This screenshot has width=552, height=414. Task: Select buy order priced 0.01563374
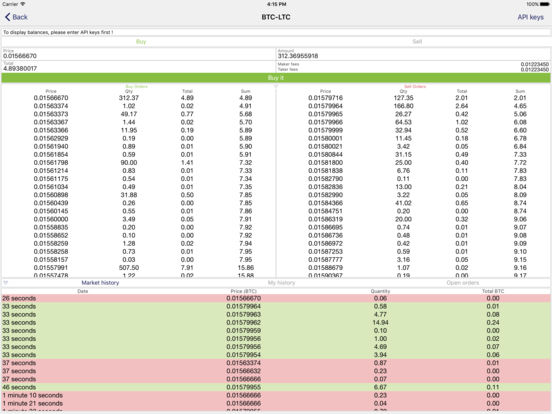click(139, 106)
